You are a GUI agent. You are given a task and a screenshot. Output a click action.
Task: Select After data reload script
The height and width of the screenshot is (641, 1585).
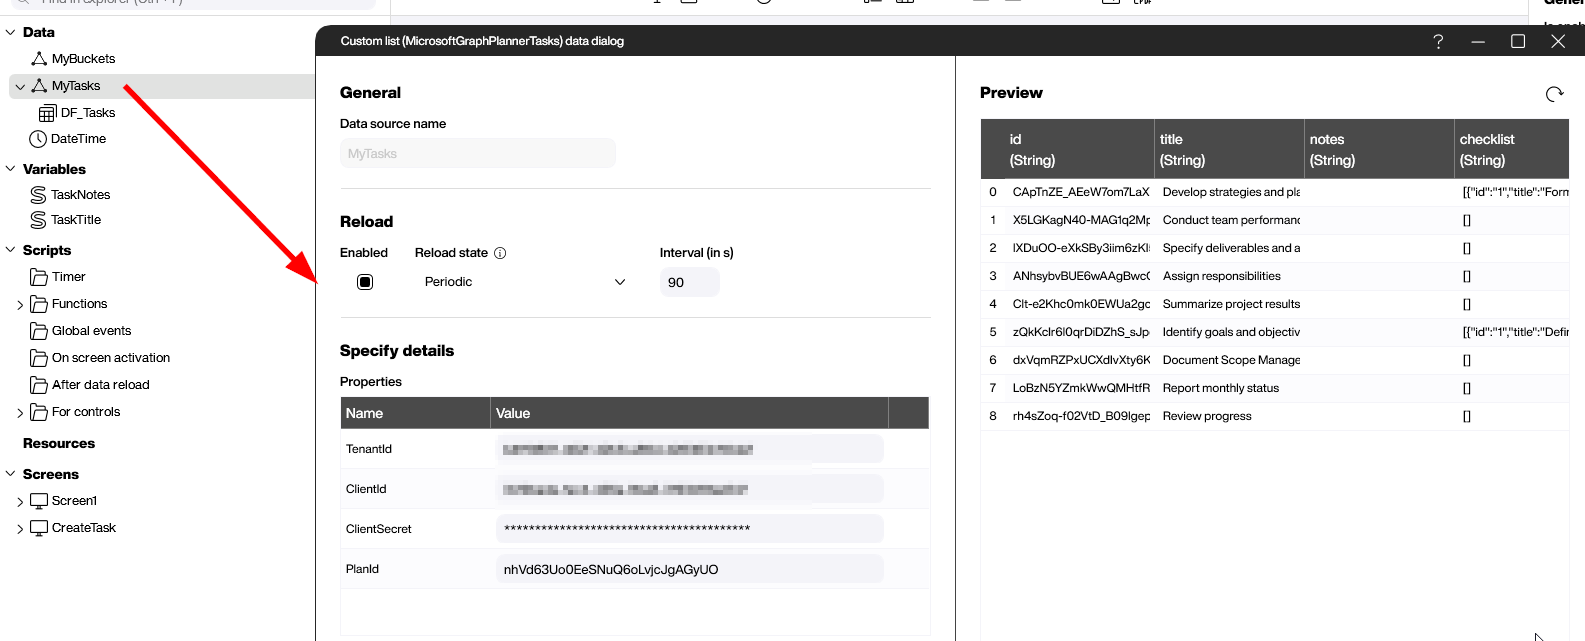(x=100, y=385)
